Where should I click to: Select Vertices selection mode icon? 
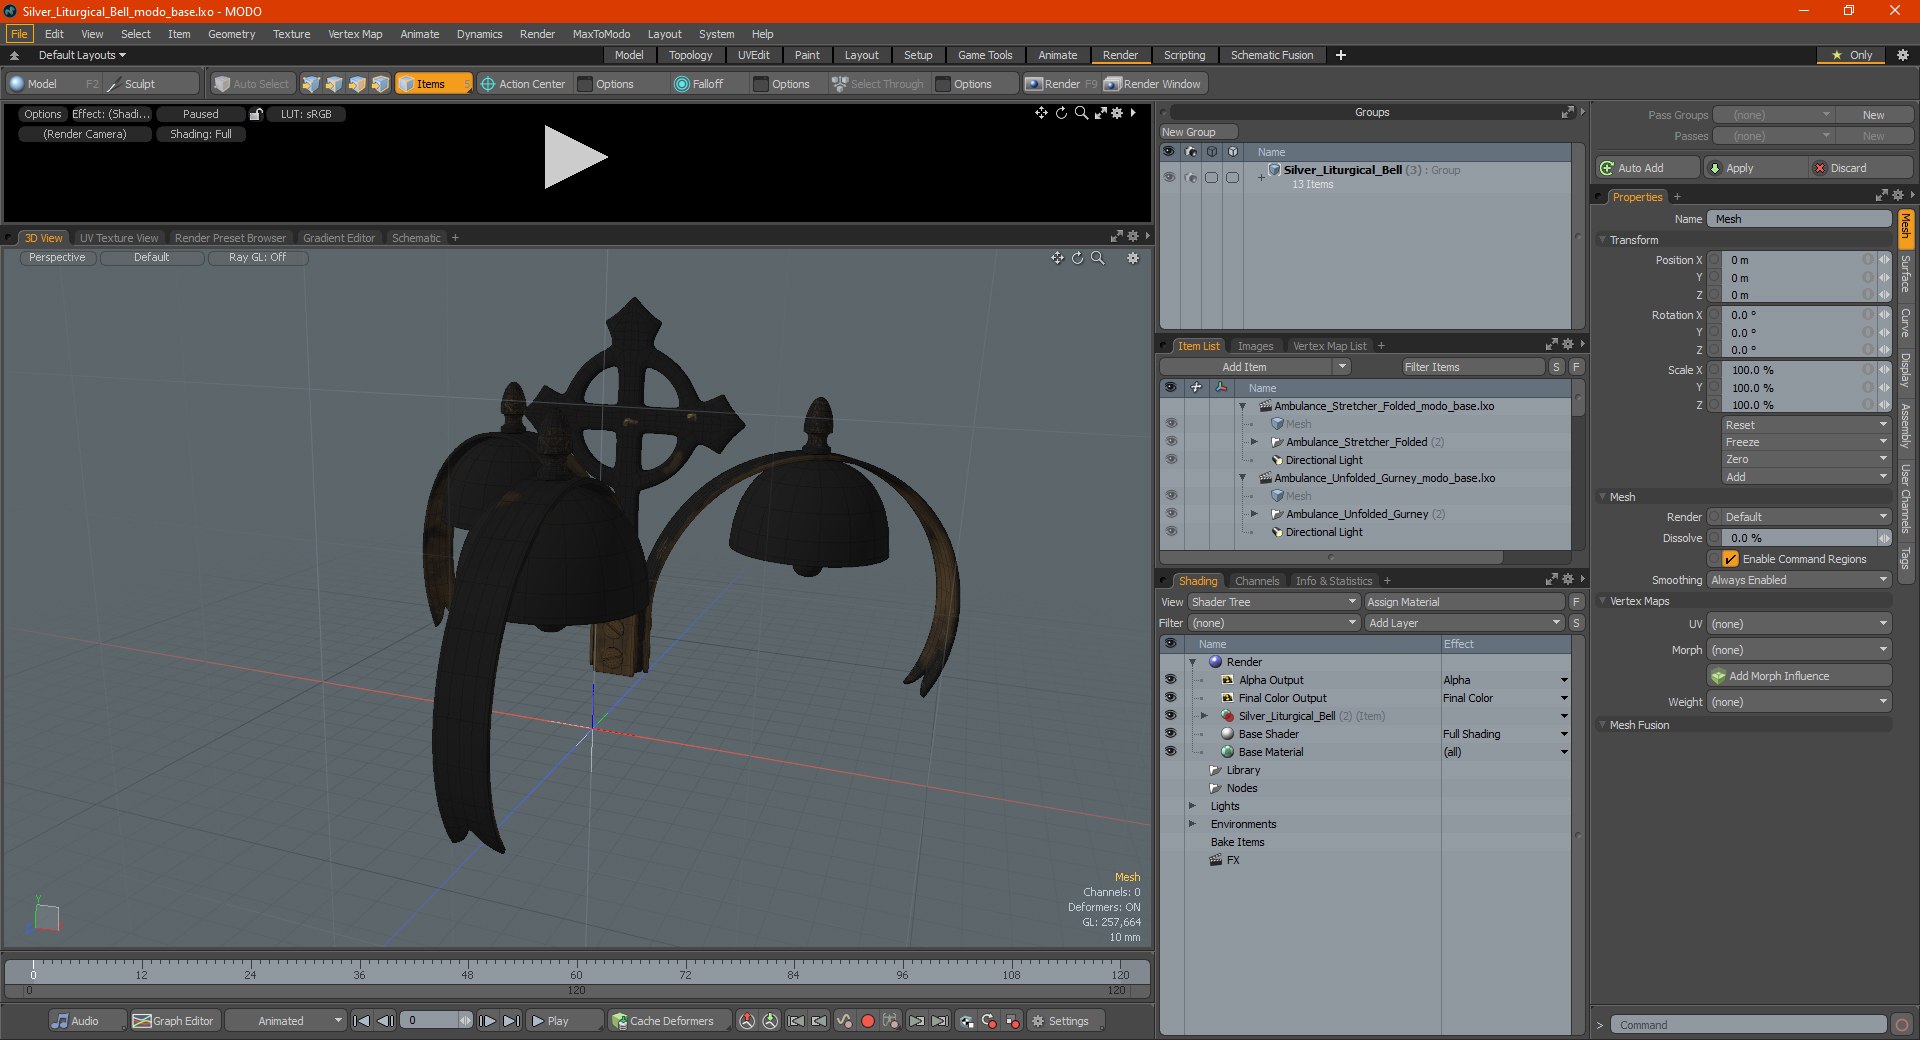(x=311, y=84)
